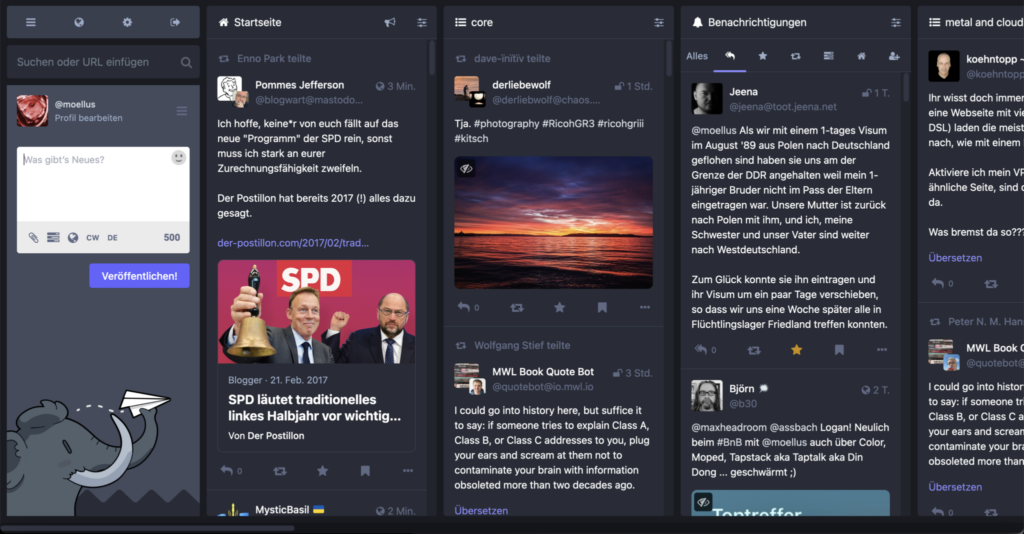Open the DE language selector
This screenshot has height=534, width=1024.
pos(112,238)
